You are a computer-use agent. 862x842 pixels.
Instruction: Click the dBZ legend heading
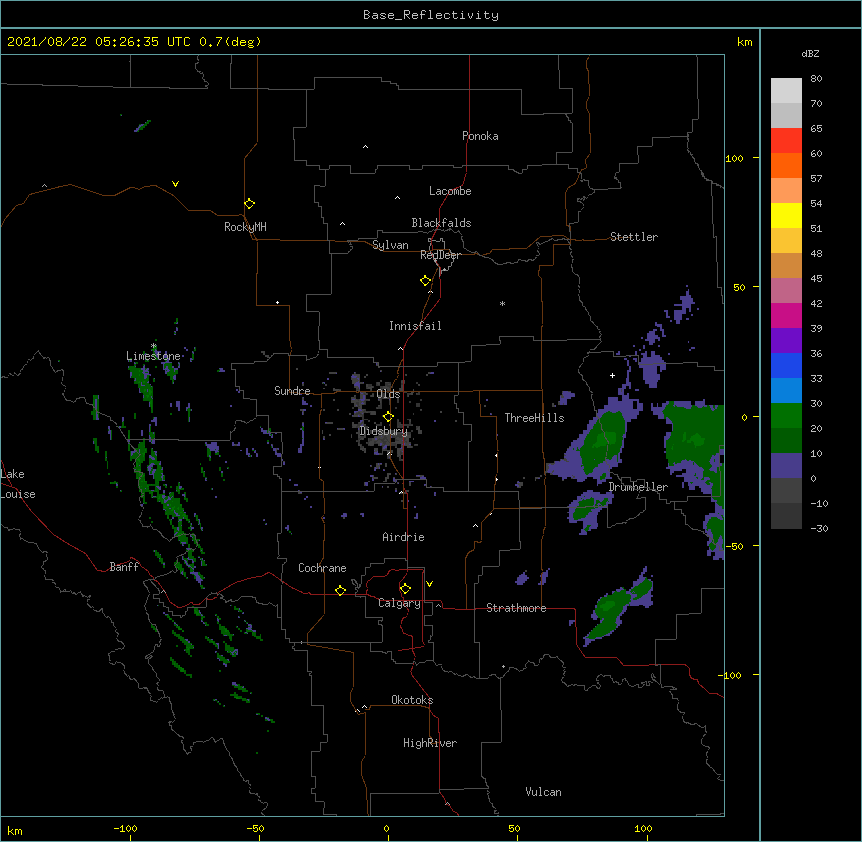pyautogui.click(x=810, y=53)
